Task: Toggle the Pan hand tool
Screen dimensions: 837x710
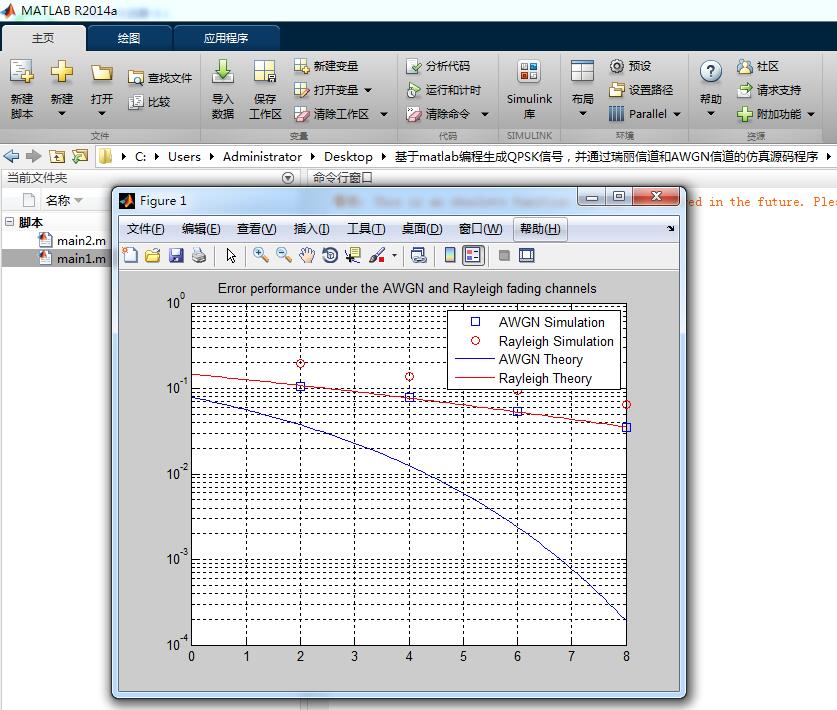Action: click(x=307, y=255)
